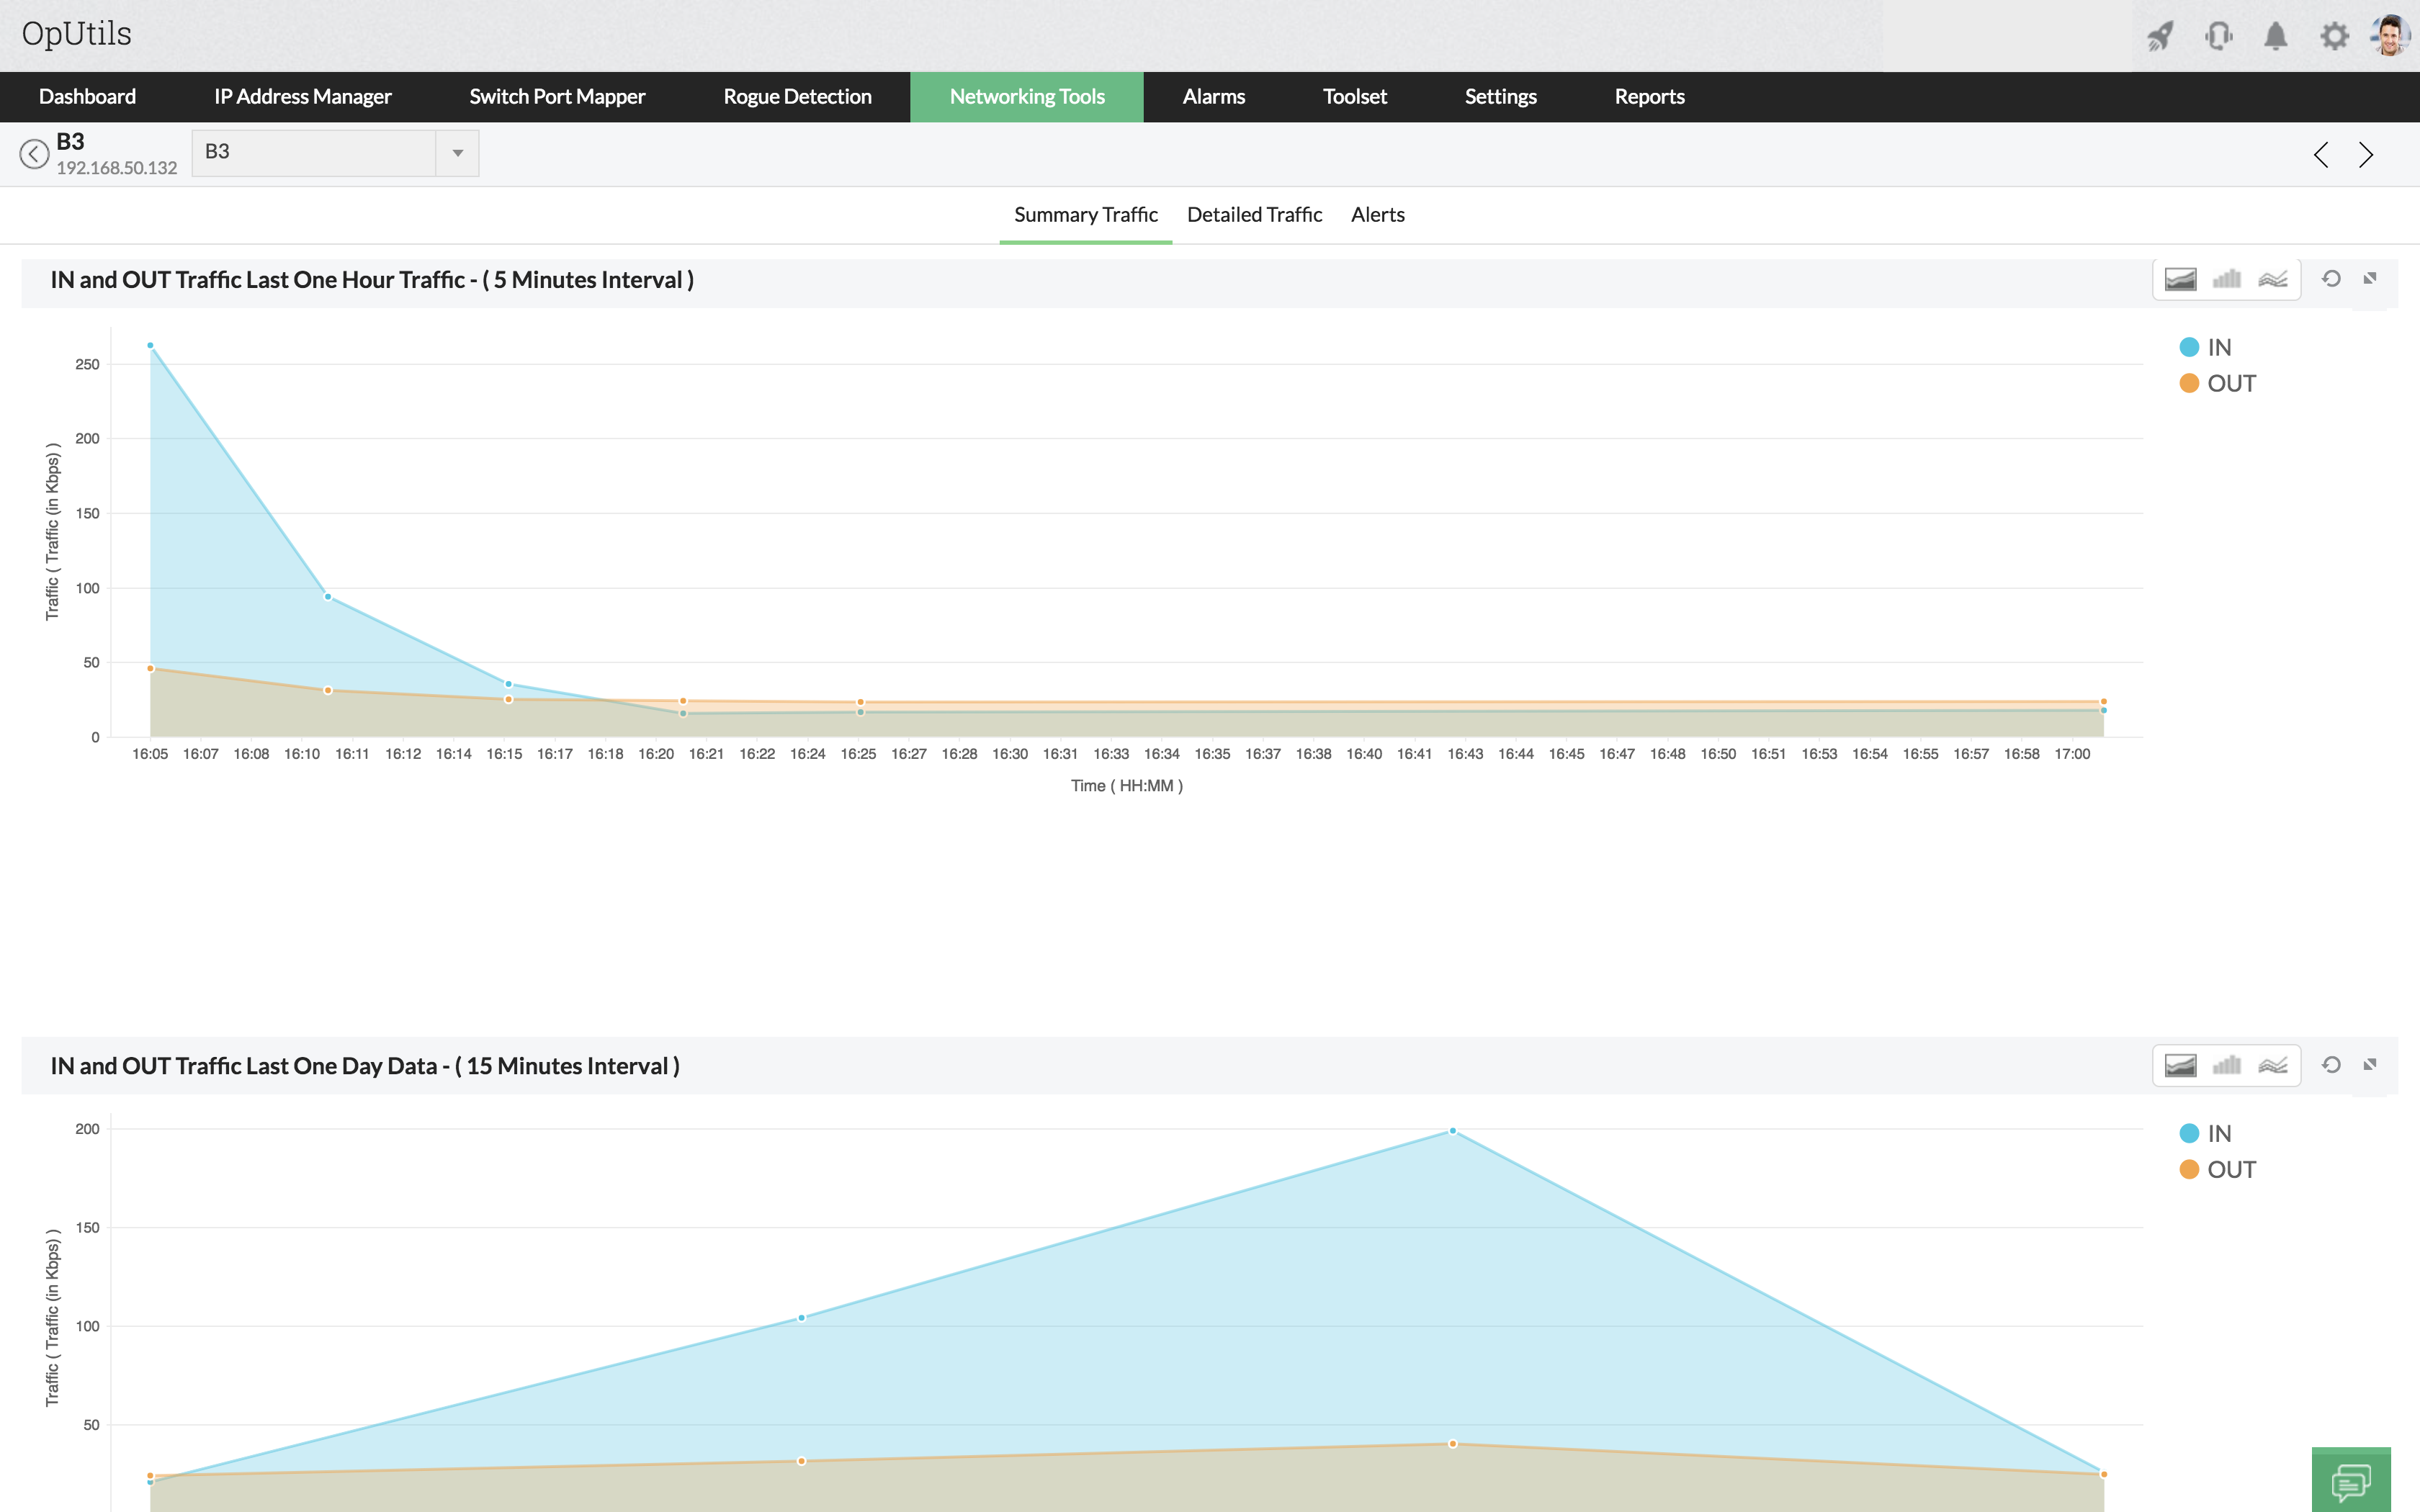
Task: Select area chart view for hourly traffic
Action: pos(2180,279)
